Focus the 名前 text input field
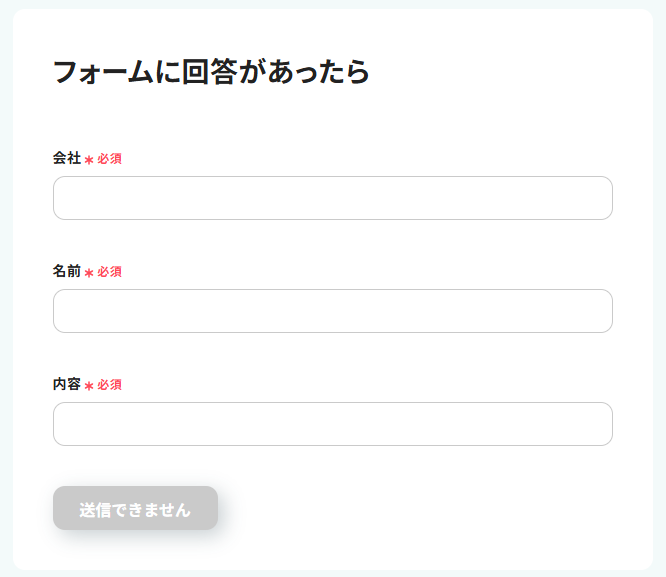The image size is (666, 577). coord(332,311)
